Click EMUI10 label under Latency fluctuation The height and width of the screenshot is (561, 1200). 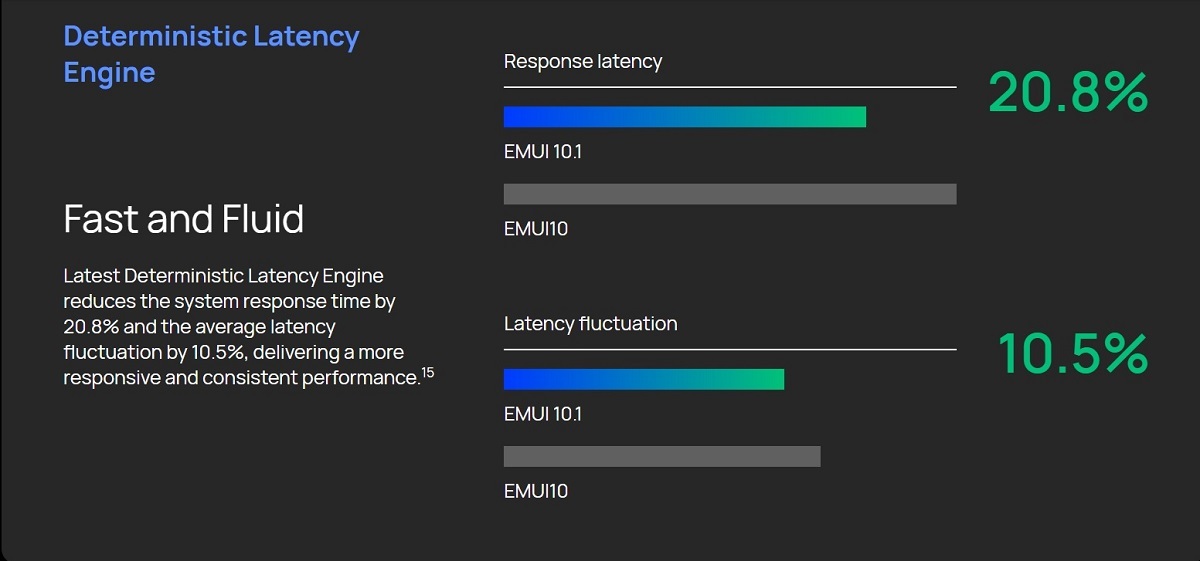(x=536, y=491)
